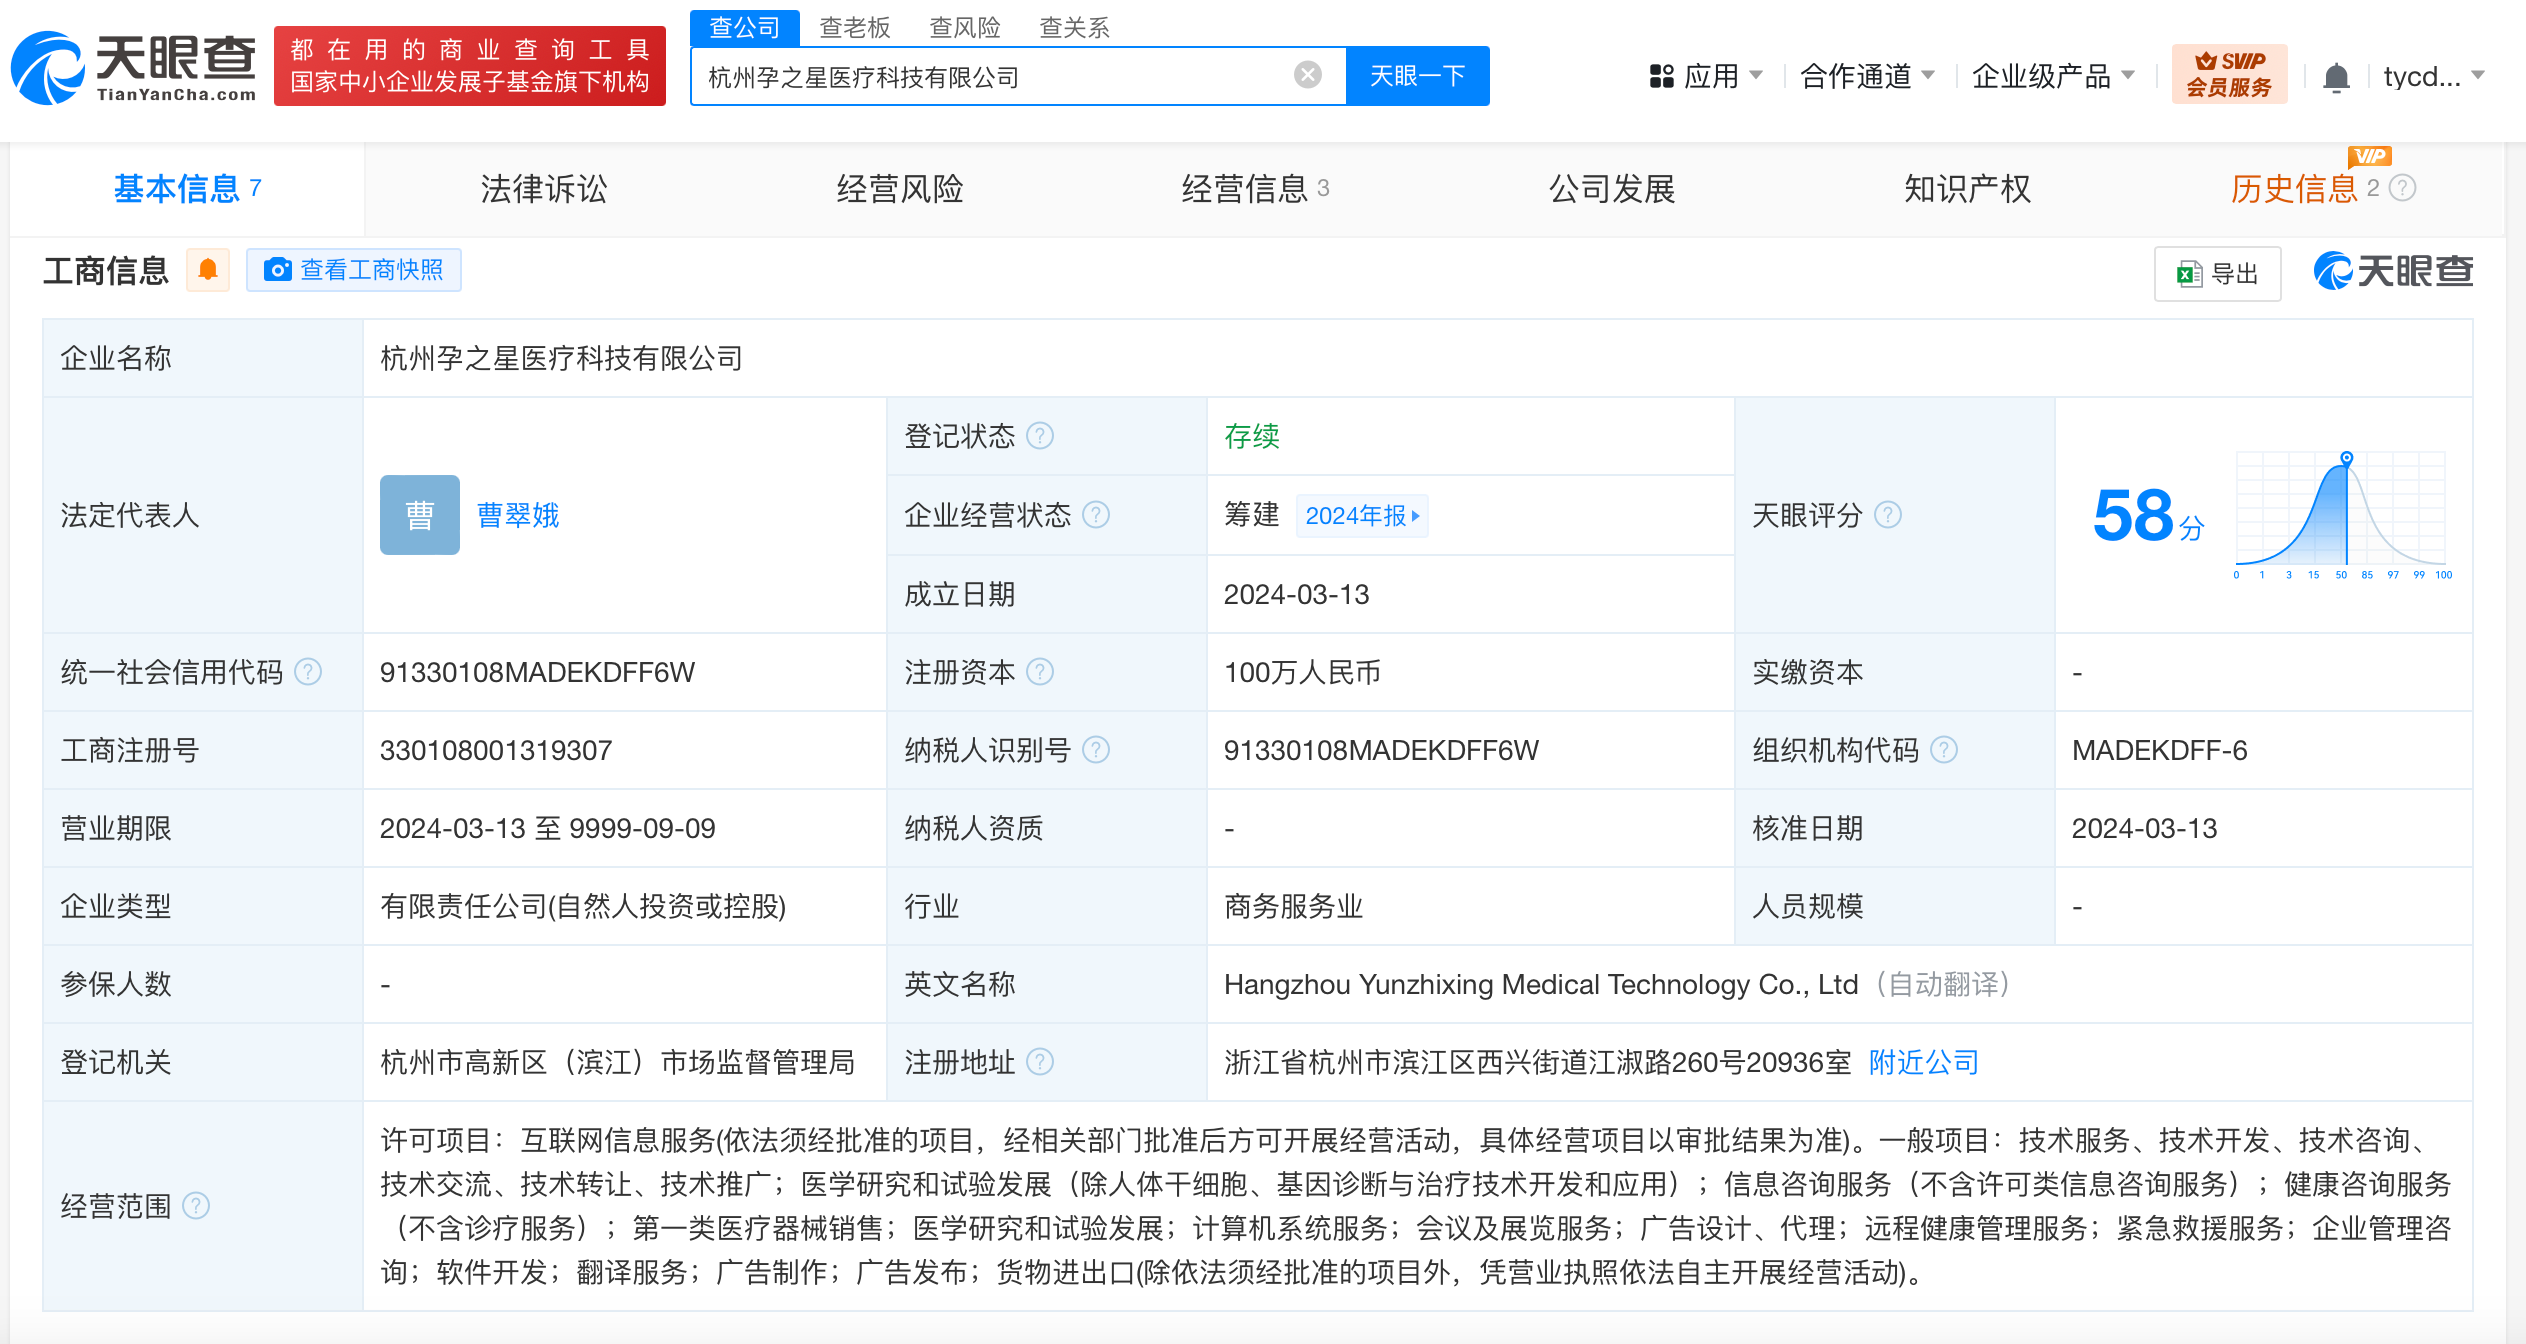Select the 查老板 search tab
Image resolution: width=2526 pixels, height=1344 pixels.
pos(855,28)
